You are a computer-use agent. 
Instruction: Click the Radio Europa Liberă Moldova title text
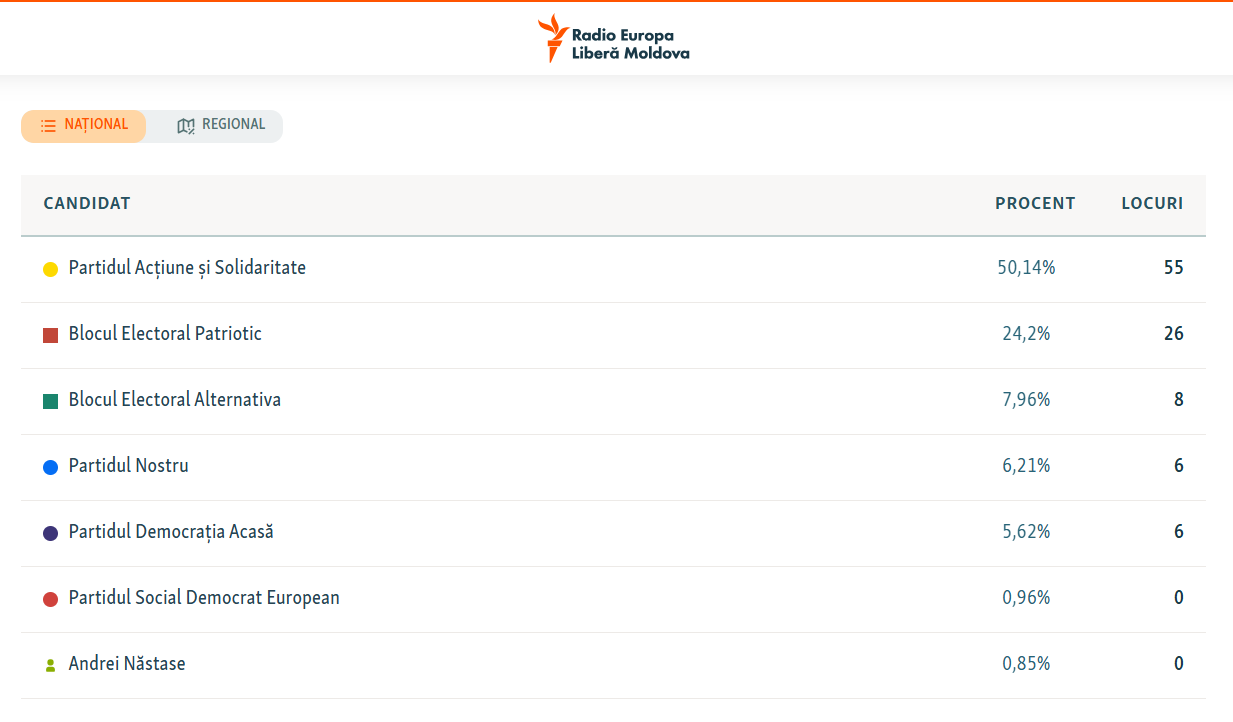pyautogui.click(x=630, y=44)
